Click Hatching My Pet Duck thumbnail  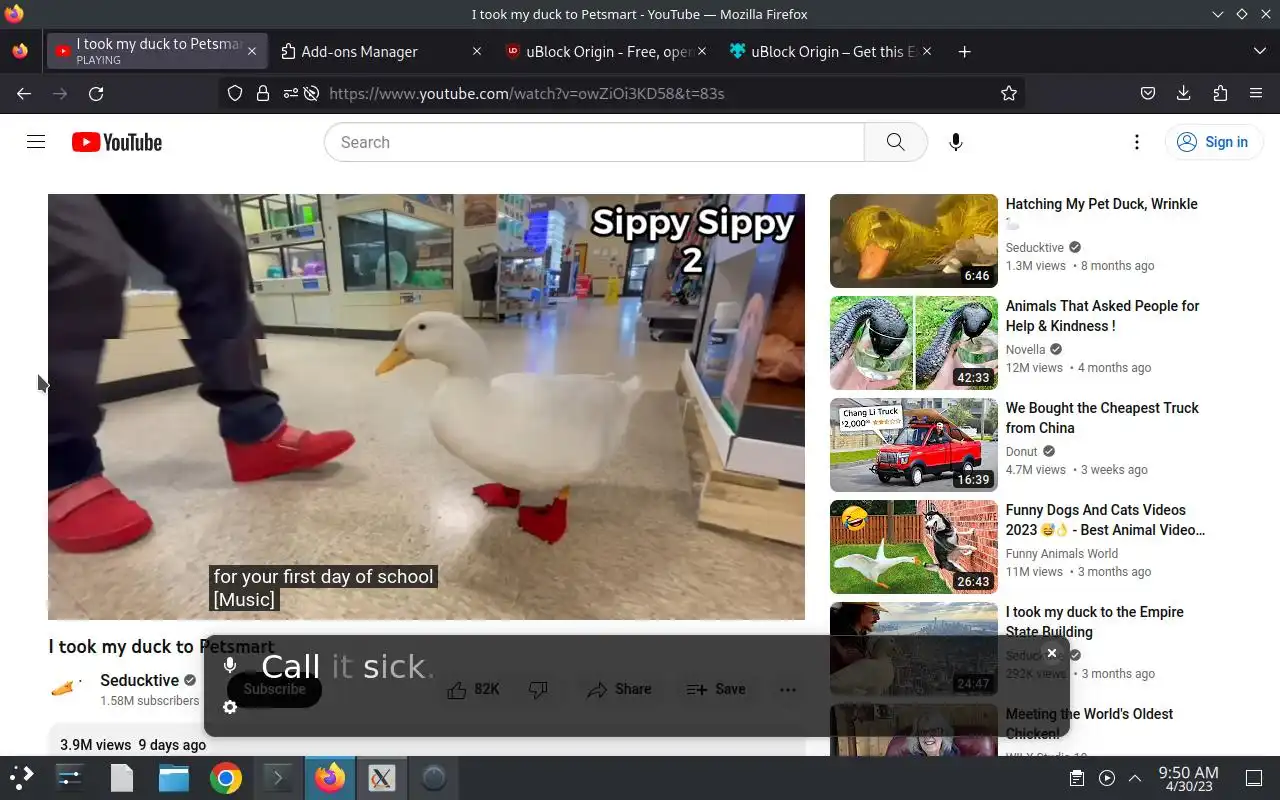click(x=914, y=241)
